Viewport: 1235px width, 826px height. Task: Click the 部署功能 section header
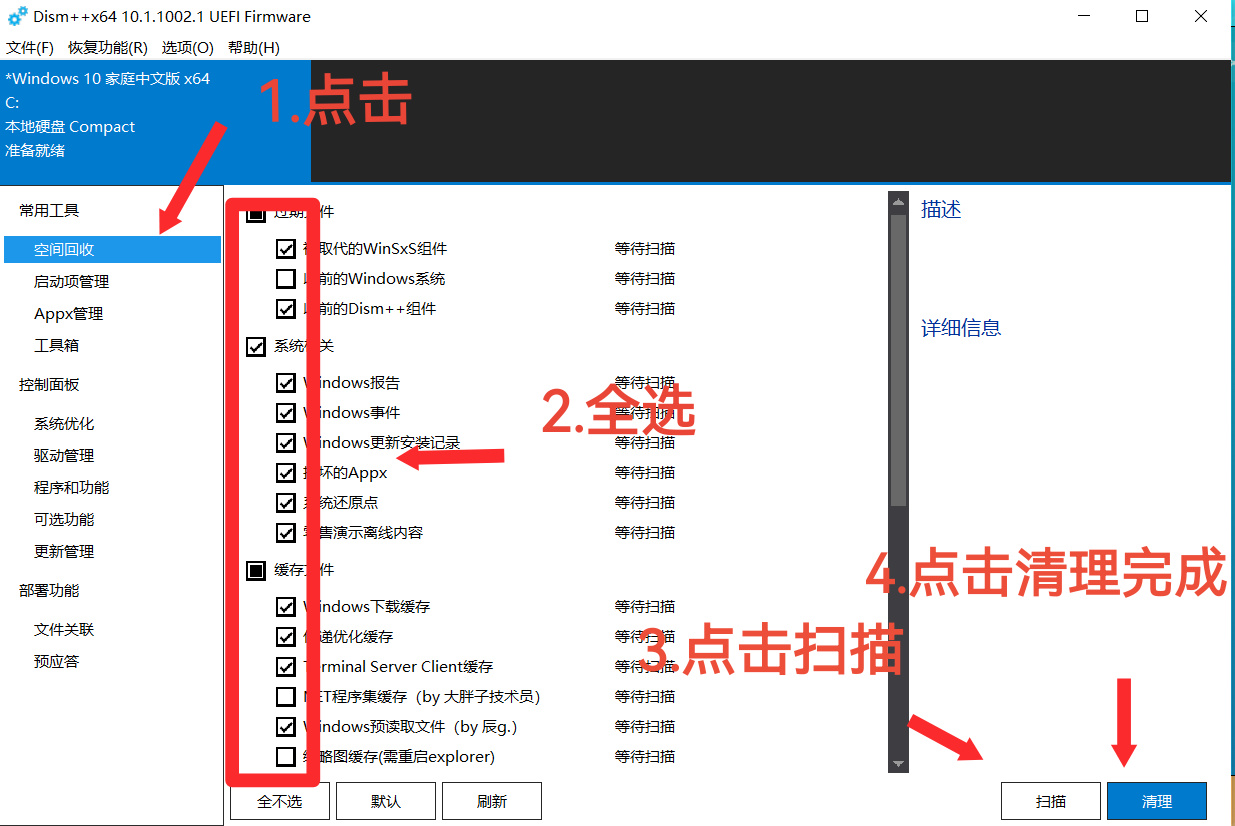coord(49,591)
